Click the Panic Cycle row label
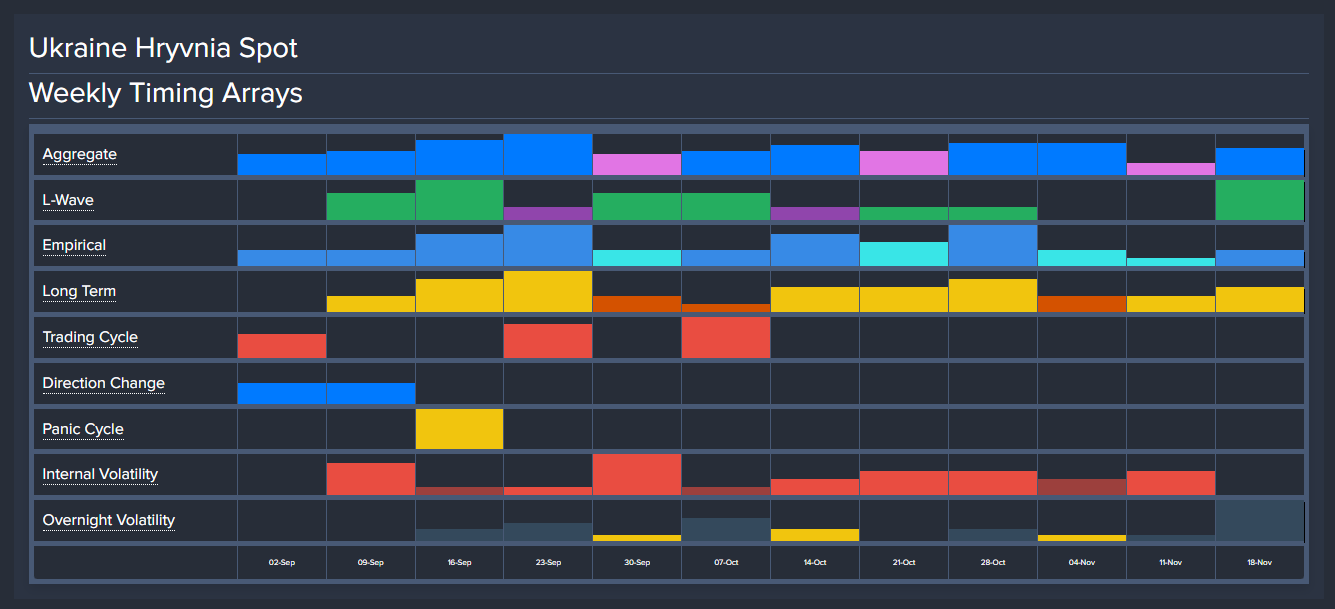1335x609 pixels. point(83,429)
